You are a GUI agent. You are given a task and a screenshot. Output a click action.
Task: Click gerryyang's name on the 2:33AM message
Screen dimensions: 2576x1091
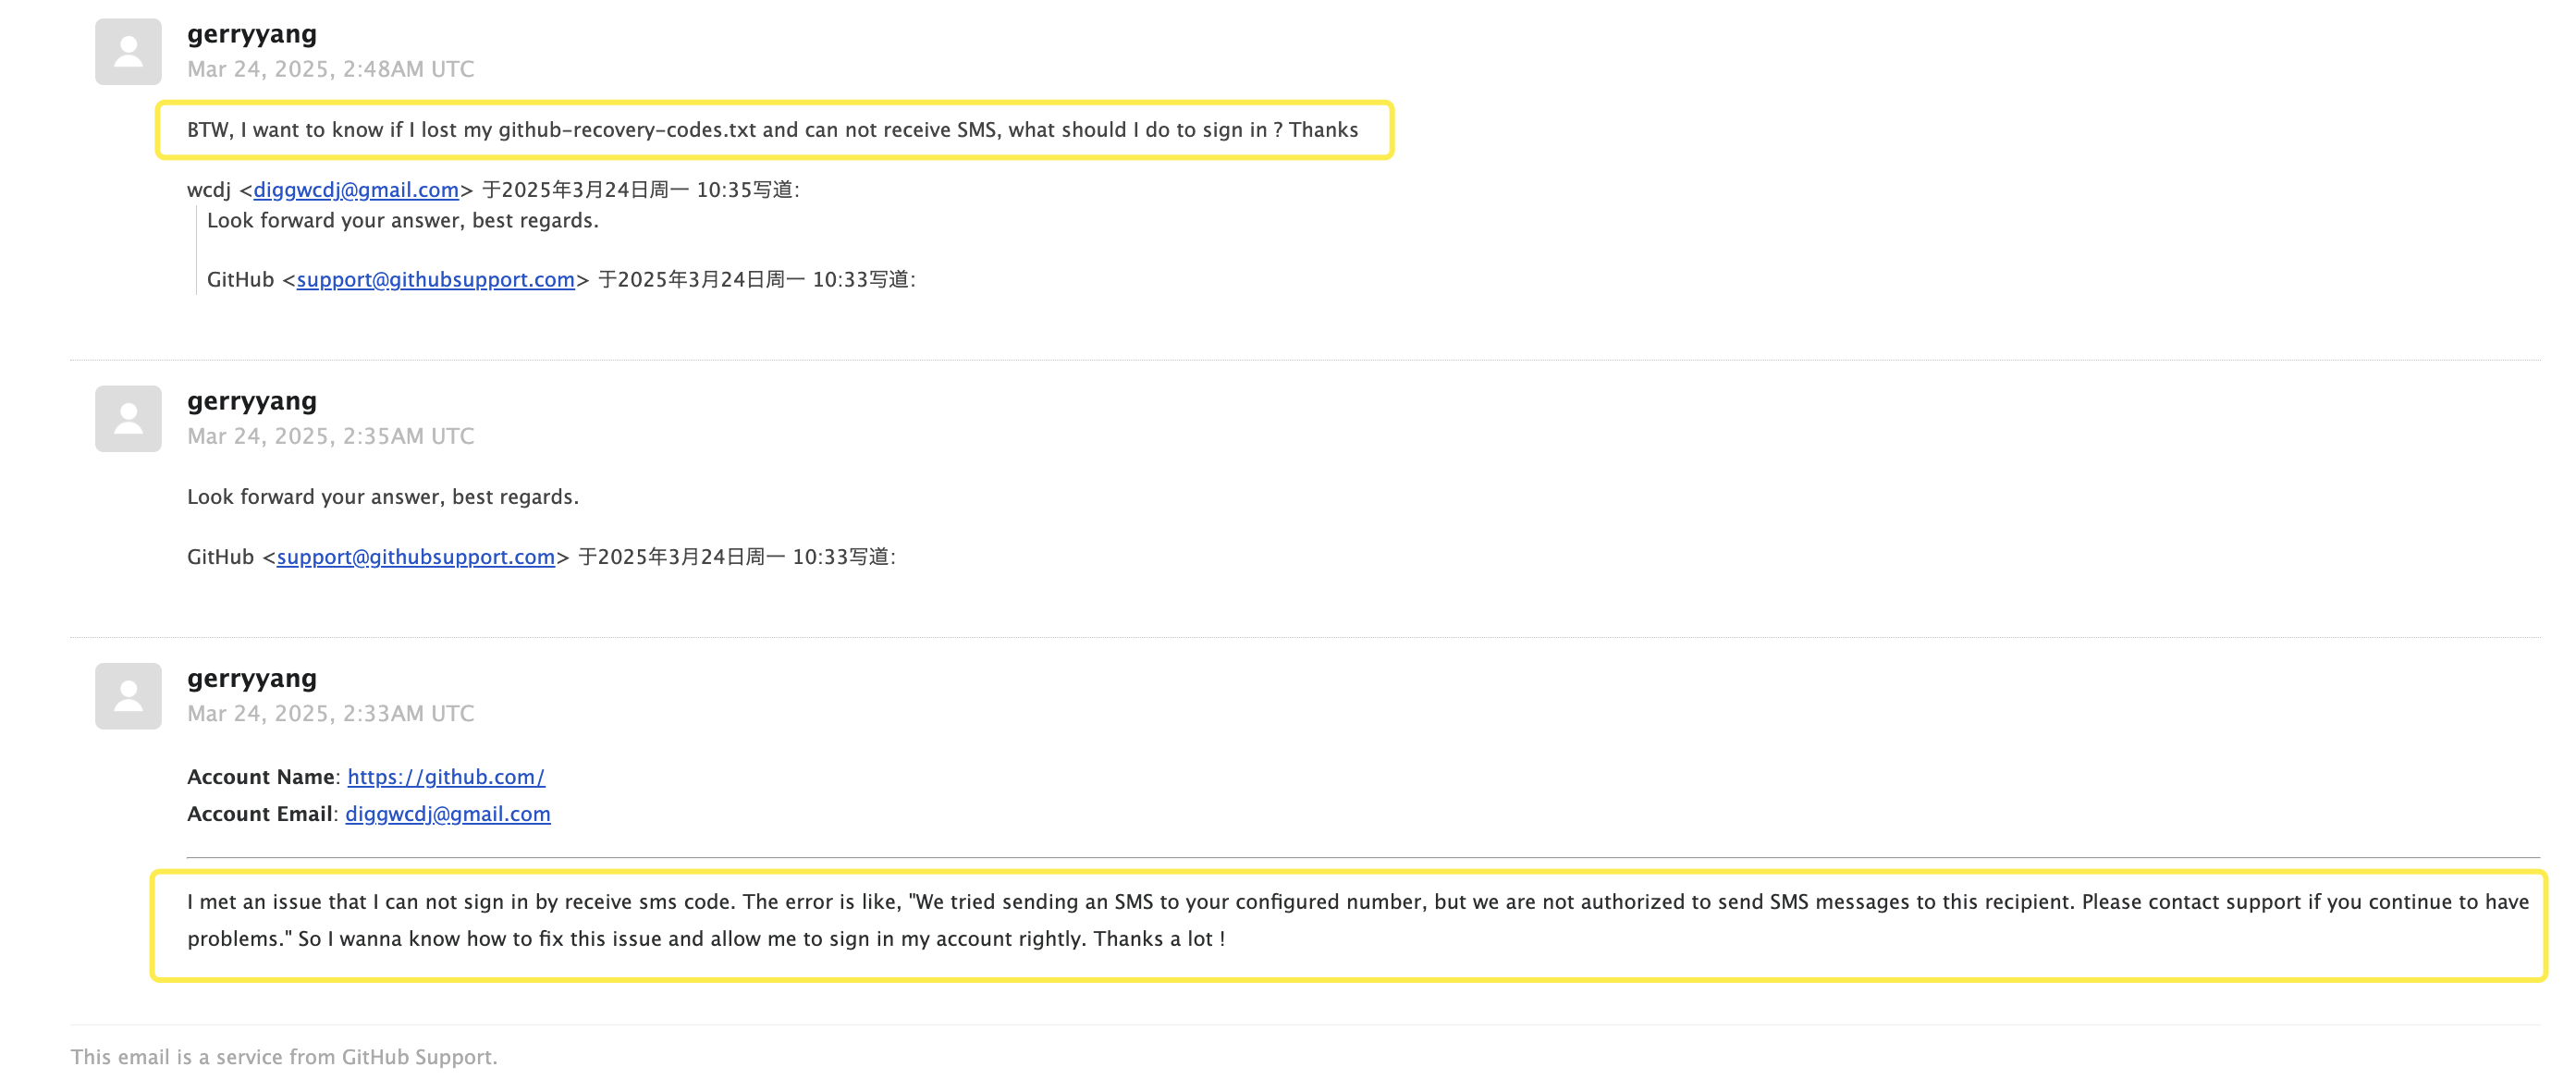coord(252,678)
